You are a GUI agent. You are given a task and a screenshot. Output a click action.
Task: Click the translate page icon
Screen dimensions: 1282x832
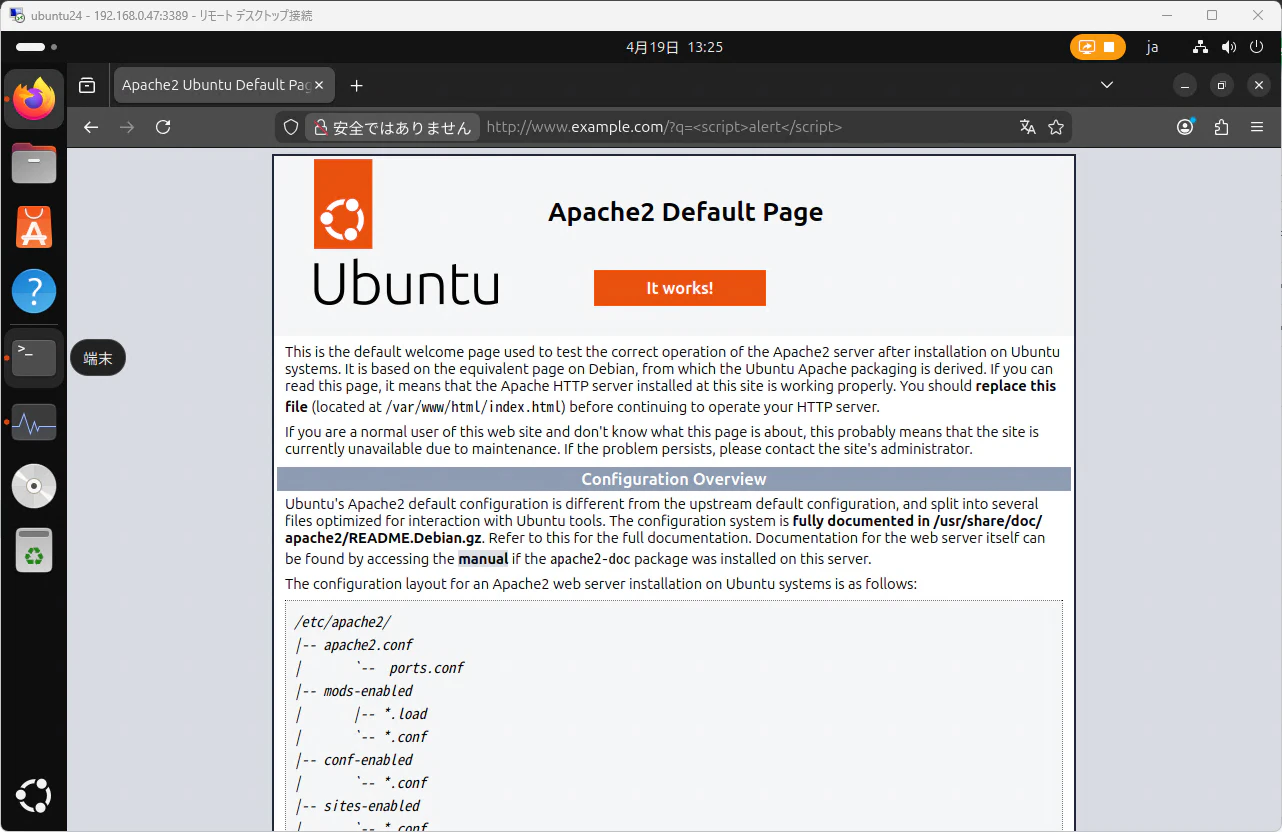(x=1027, y=127)
